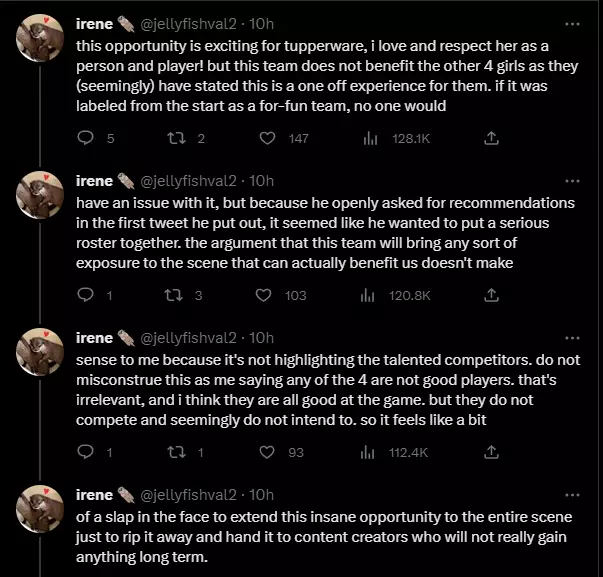Open more options on the second tweet
Image resolution: width=603 pixels, height=577 pixels.
coord(571,180)
